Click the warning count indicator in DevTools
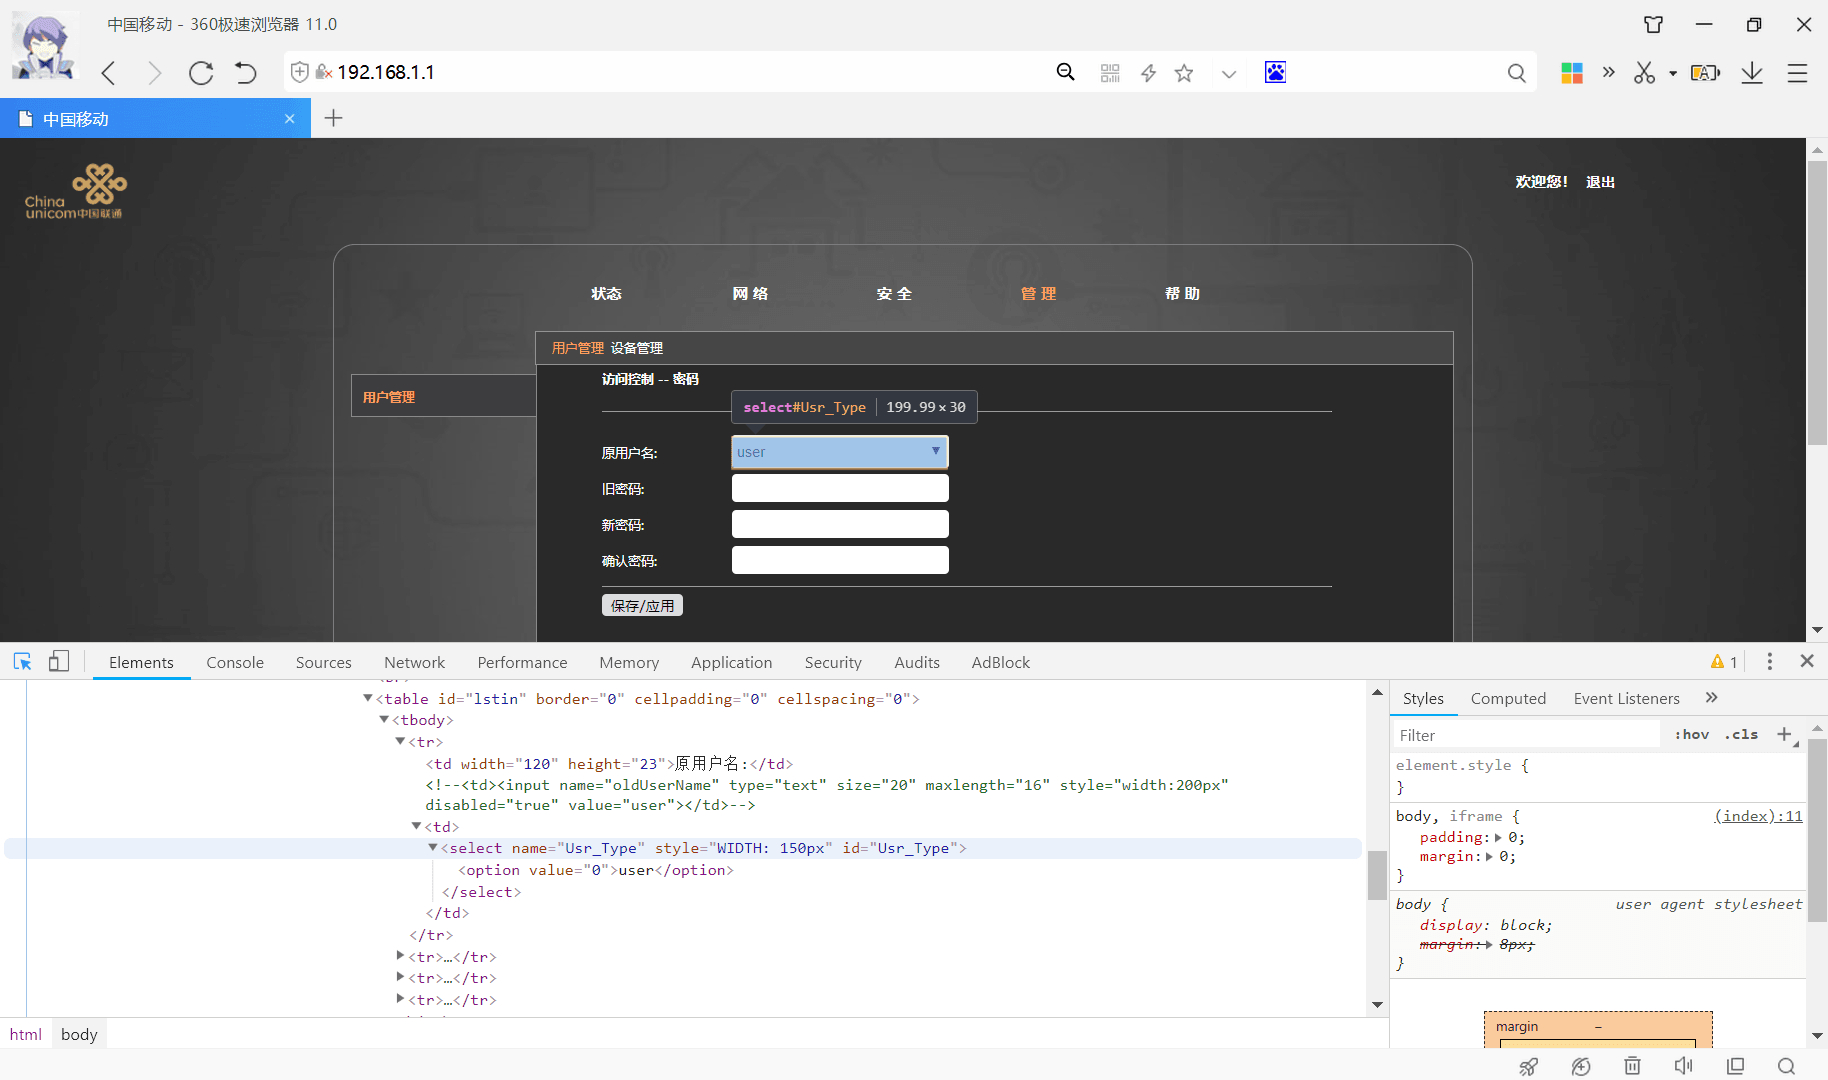 coord(1724,662)
